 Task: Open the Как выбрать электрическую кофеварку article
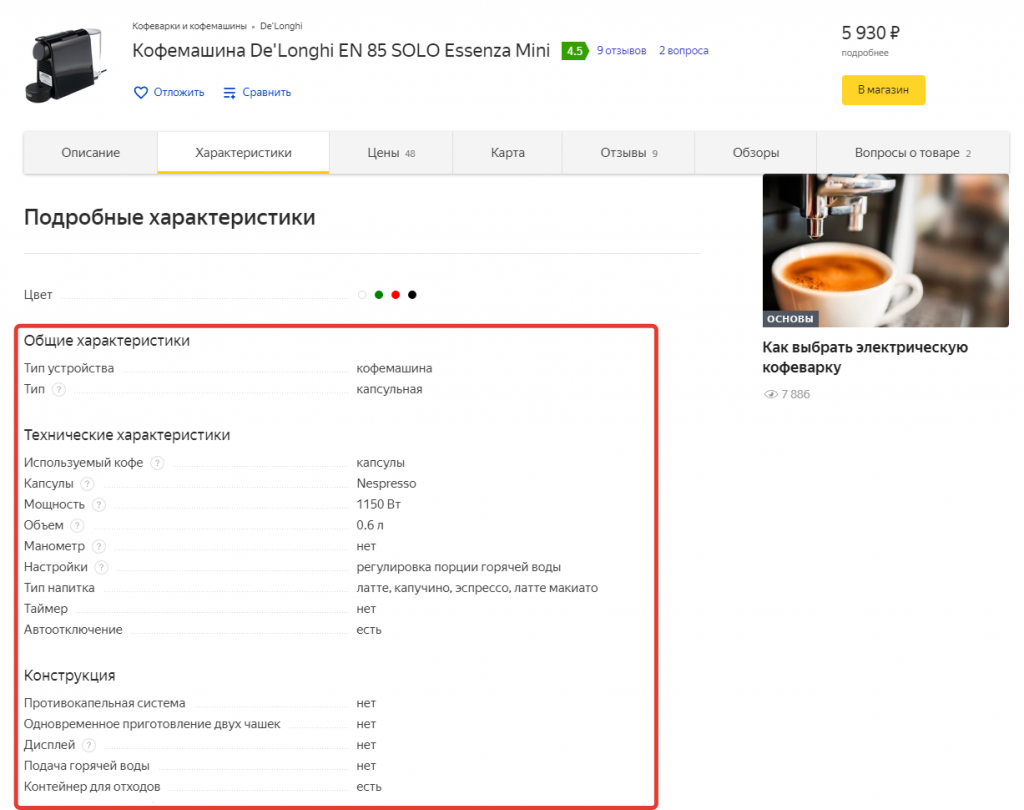(865, 357)
